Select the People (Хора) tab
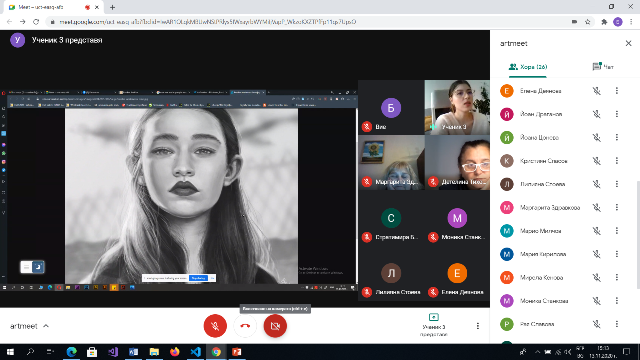This screenshot has width=640, height=360. pos(528,67)
